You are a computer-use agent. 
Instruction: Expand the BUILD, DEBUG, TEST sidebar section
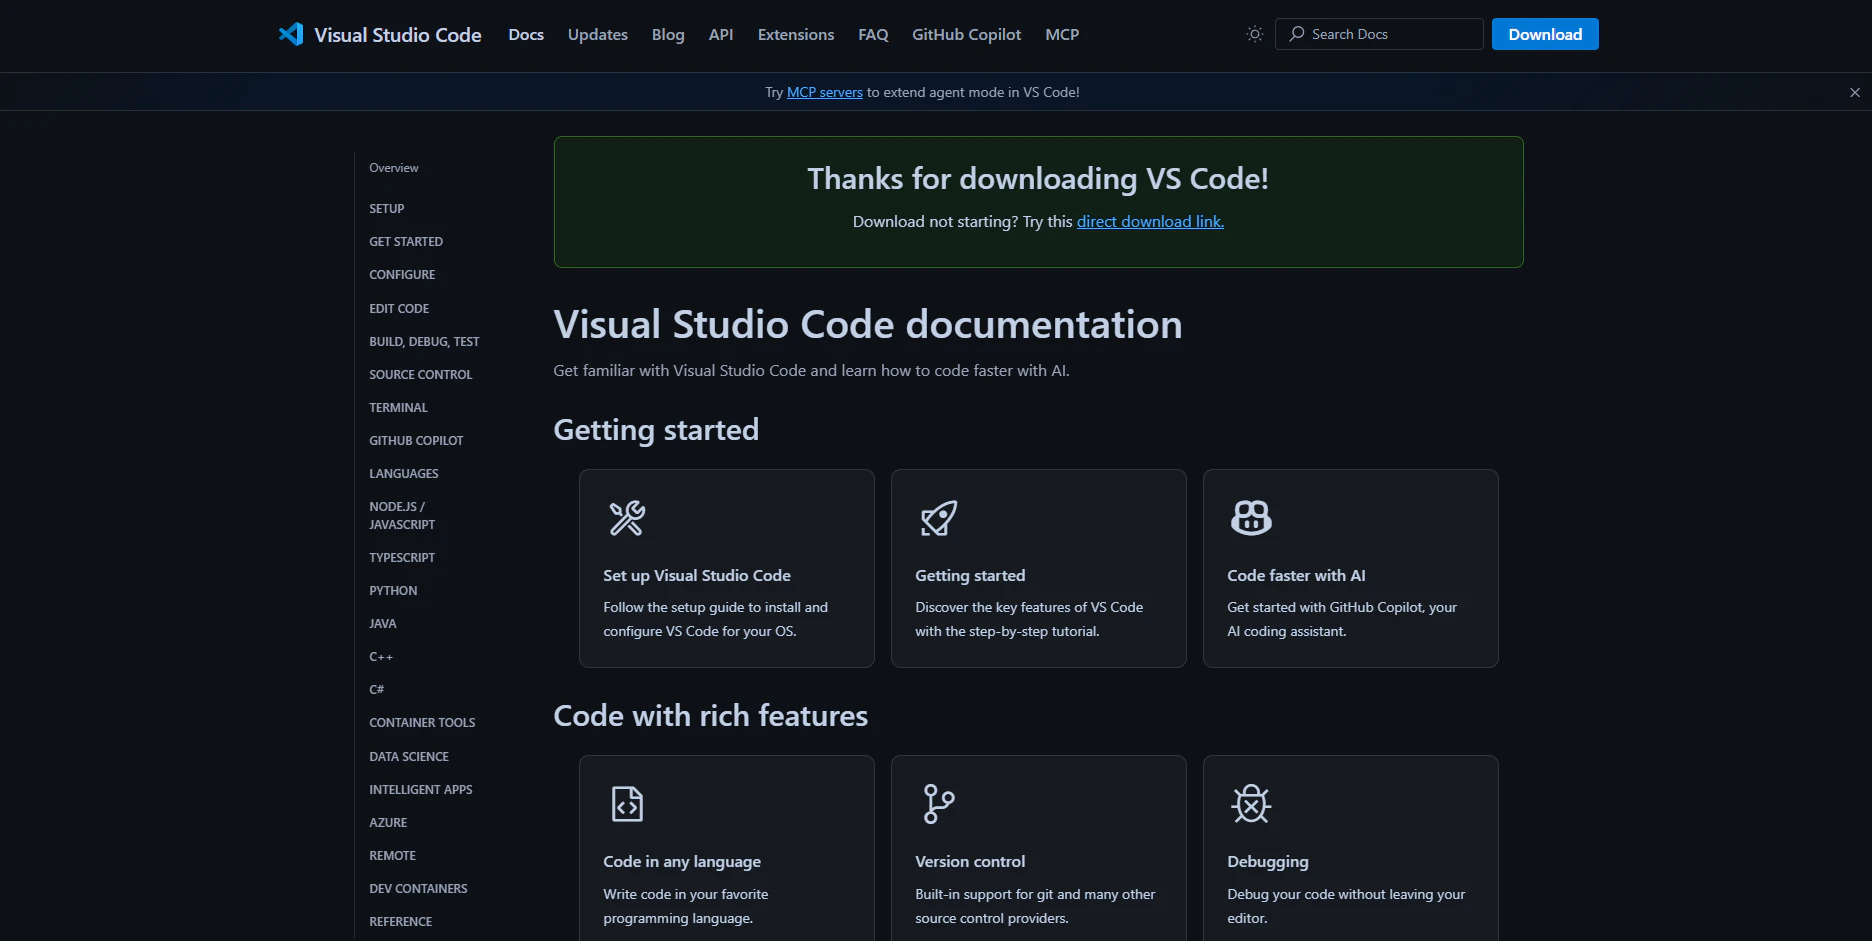424,342
